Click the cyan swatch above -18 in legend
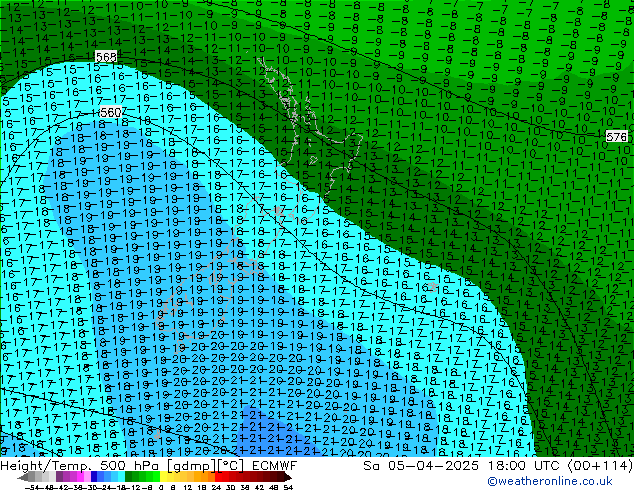Image resolution: width=634 pixels, height=490 pixels. click(x=122, y=476)
